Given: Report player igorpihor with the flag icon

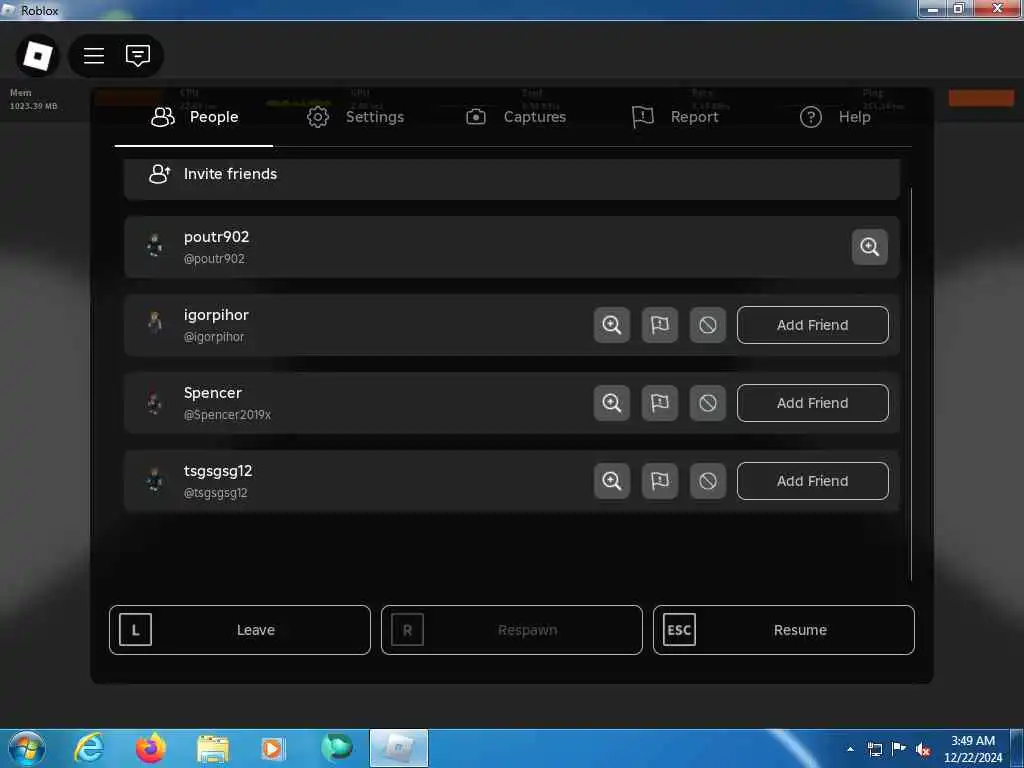Looking at the screenshot, I should (660, 325).
